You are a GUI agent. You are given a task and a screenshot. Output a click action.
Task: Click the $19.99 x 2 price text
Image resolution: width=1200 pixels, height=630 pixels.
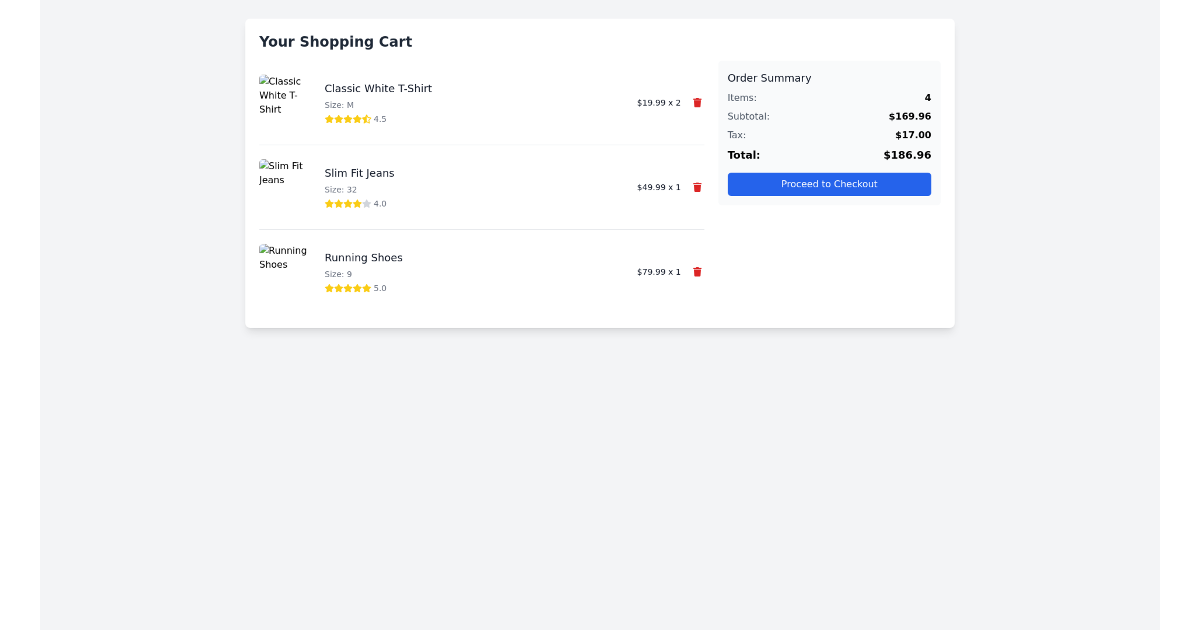coord(658,102)
